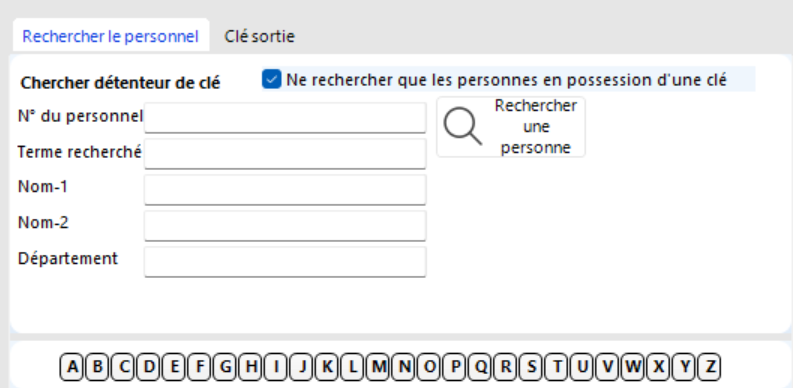
Task: Select the letter D key
Action: [149, 367]
